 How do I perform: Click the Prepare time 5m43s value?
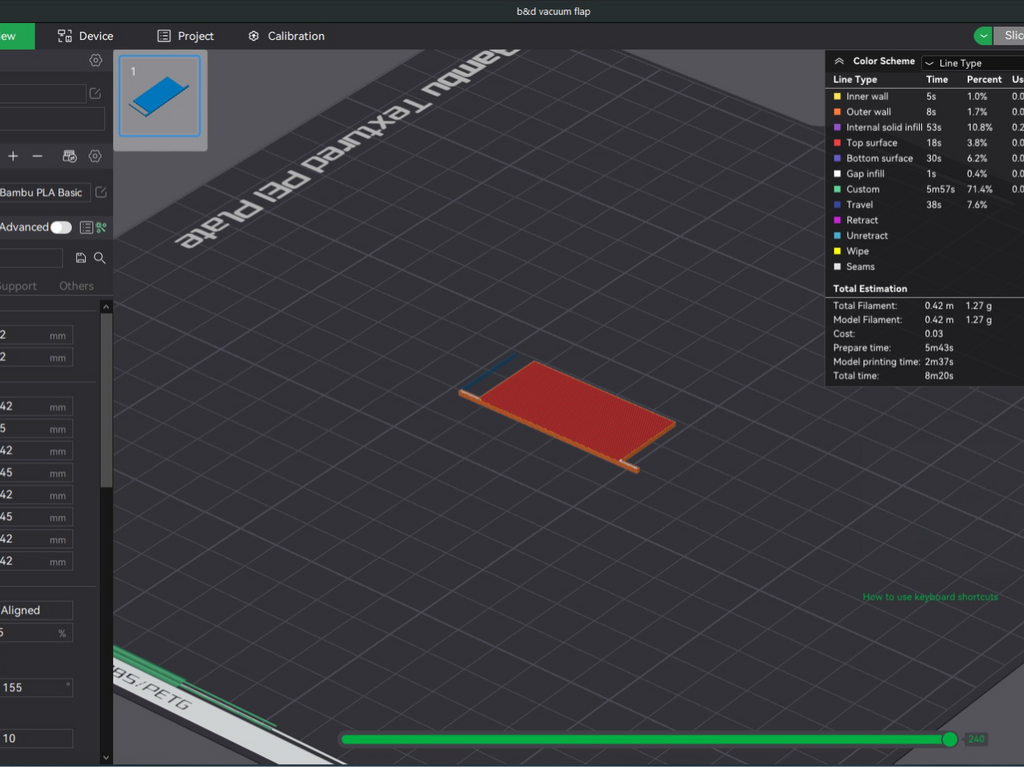(x=938, y=348)
